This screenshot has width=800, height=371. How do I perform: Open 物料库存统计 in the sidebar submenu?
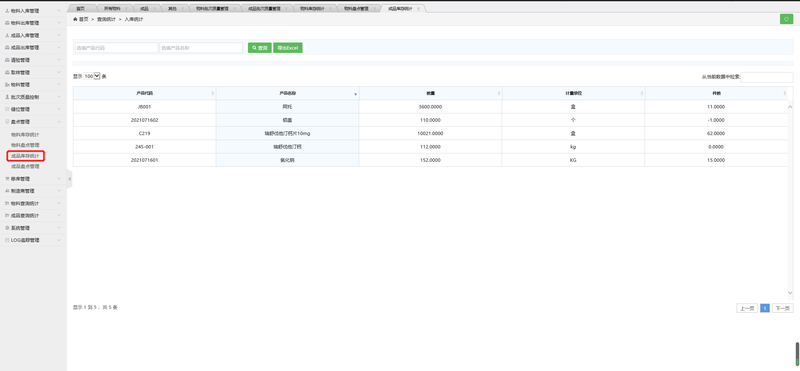(x=25, y=134)
